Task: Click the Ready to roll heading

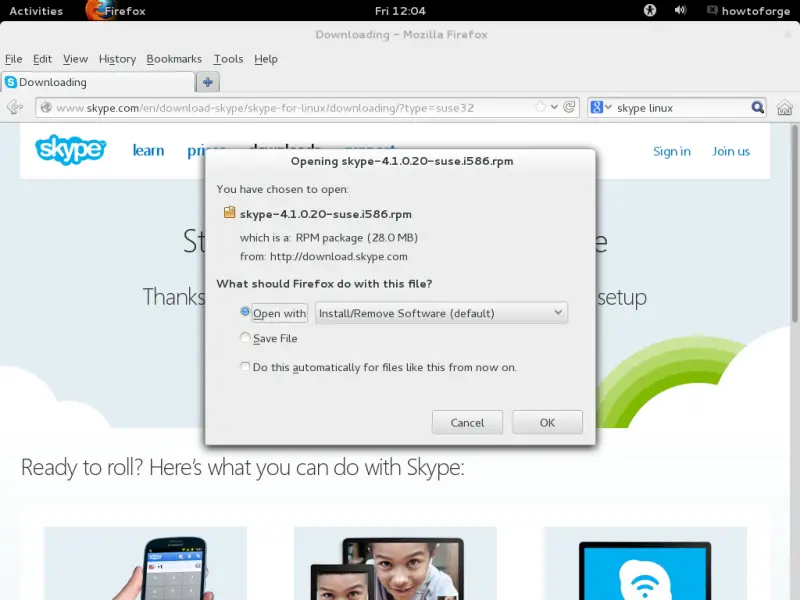Action: click(243, 467)
